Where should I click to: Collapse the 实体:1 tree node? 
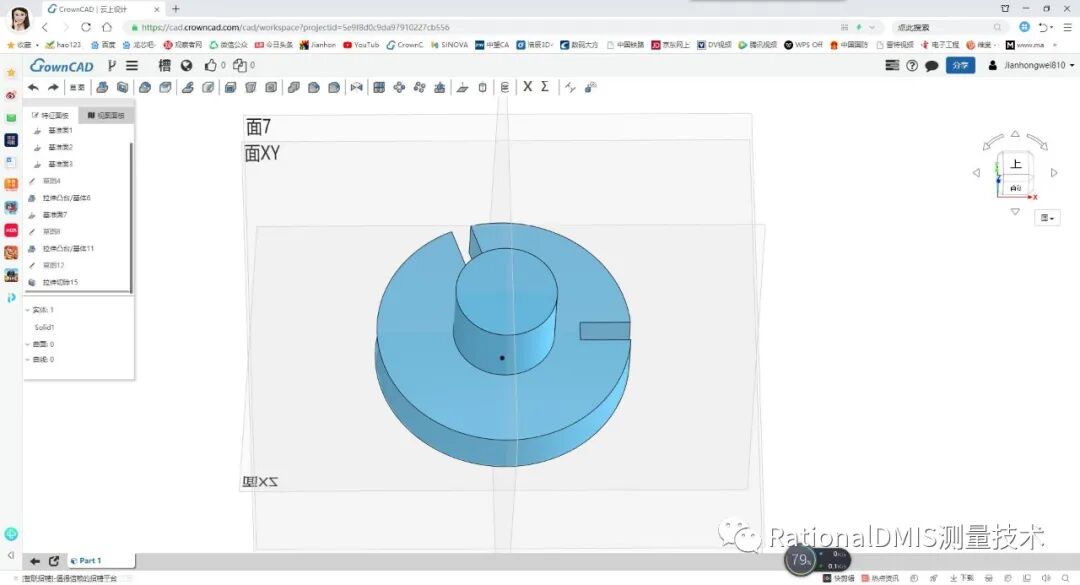pos(28,312)
